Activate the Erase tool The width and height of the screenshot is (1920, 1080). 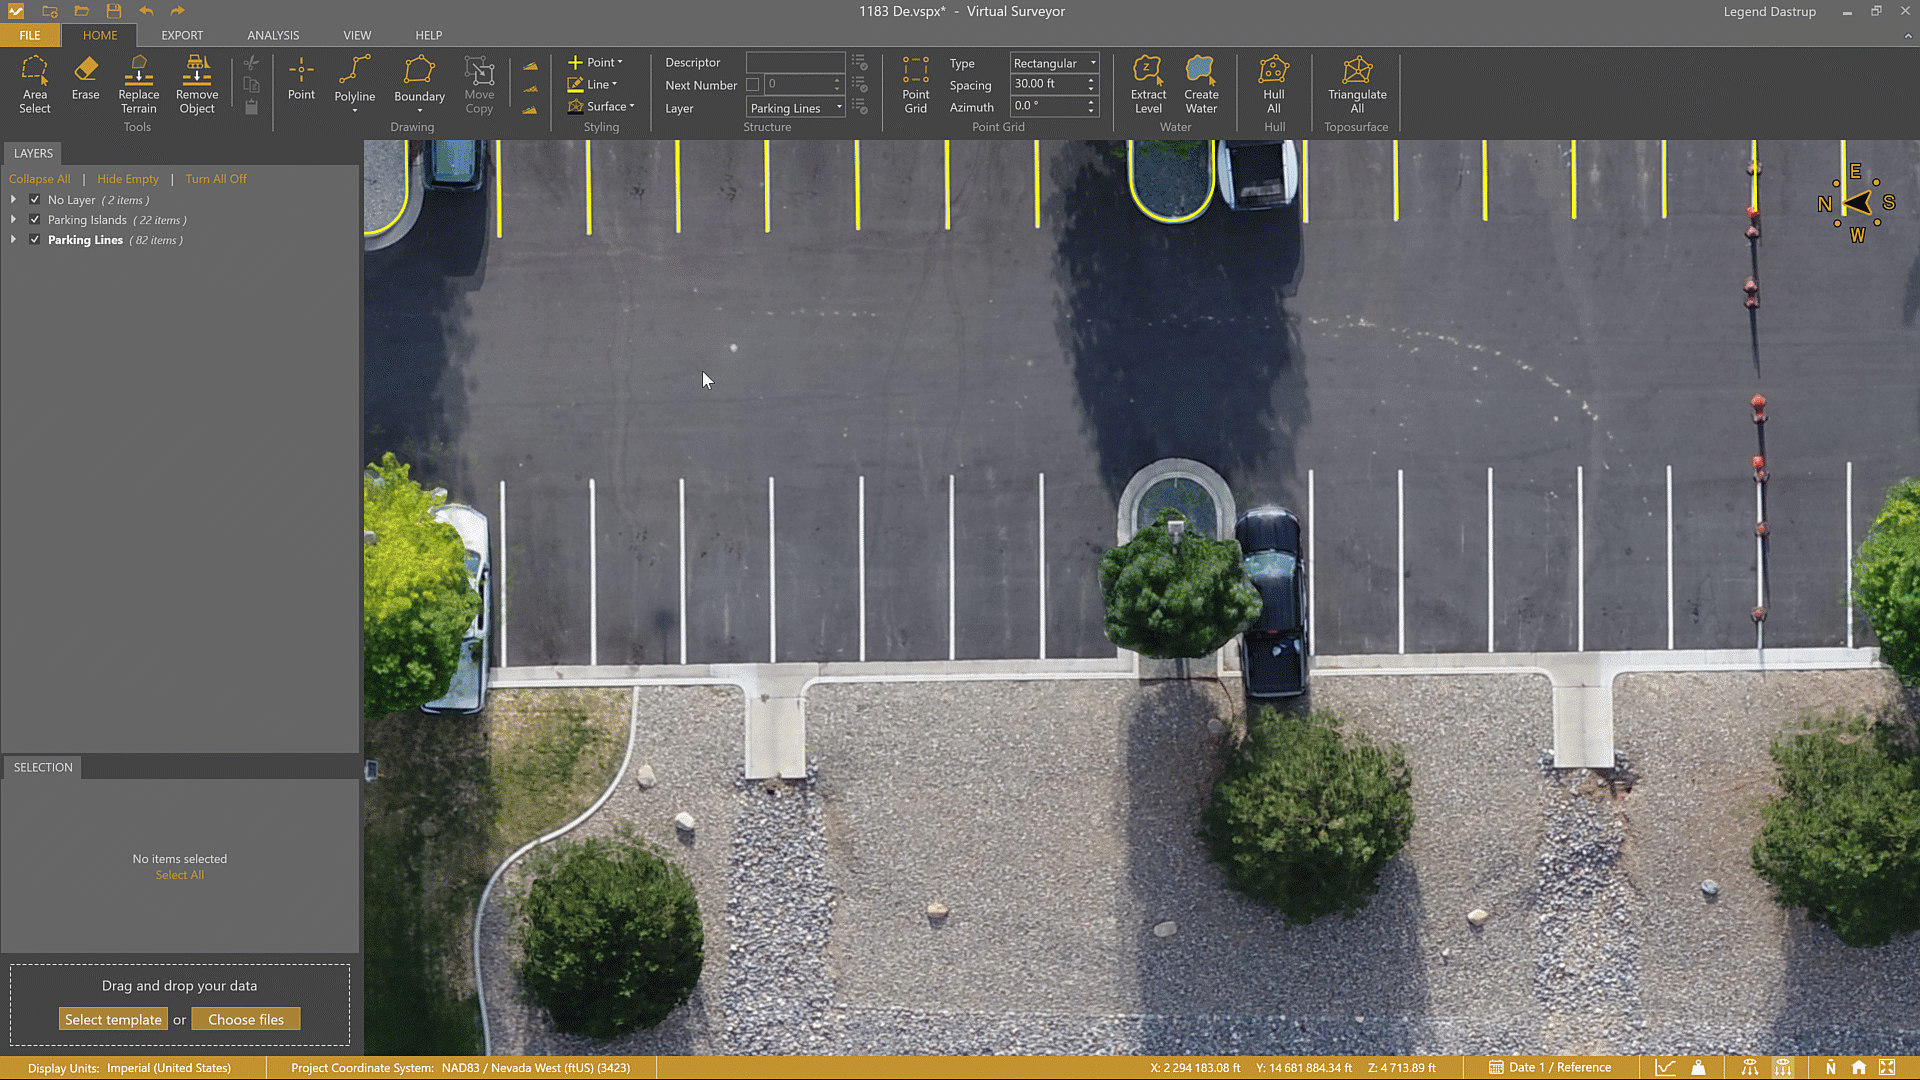[85, 79]
